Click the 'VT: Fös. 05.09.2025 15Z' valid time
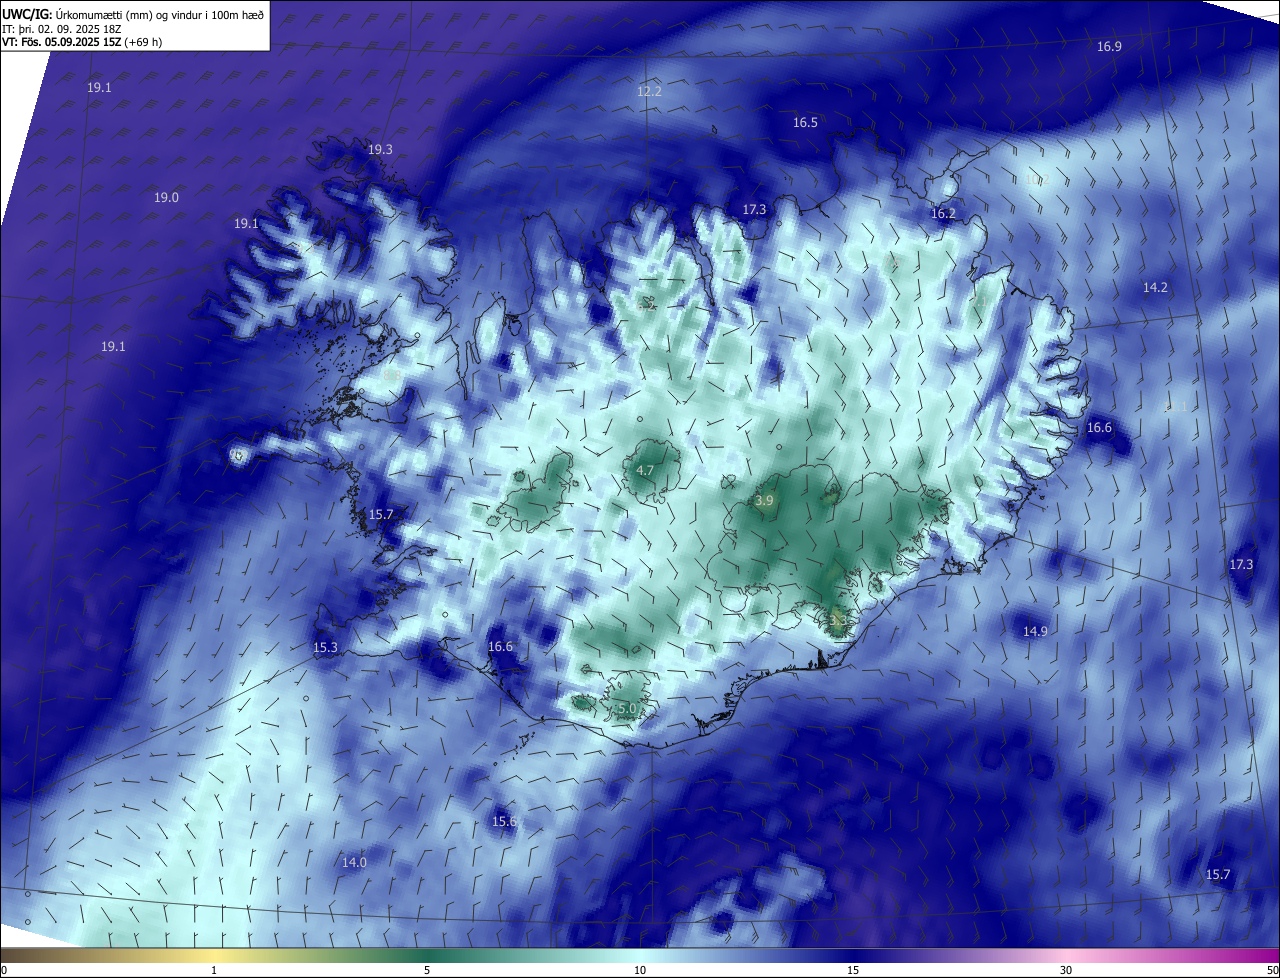Image resolution: width=1280 pixels, height=978 pixels. (61, 42)
